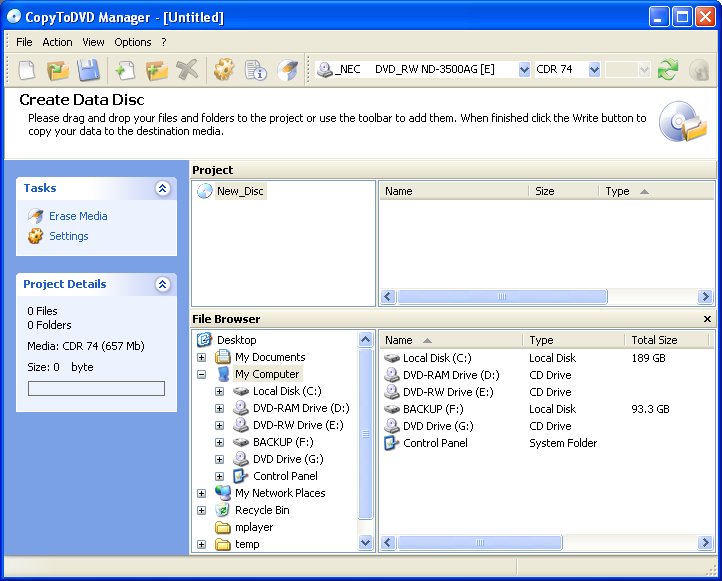Expand the temp folder node
The image size is (722, 581).
point(201,544)
